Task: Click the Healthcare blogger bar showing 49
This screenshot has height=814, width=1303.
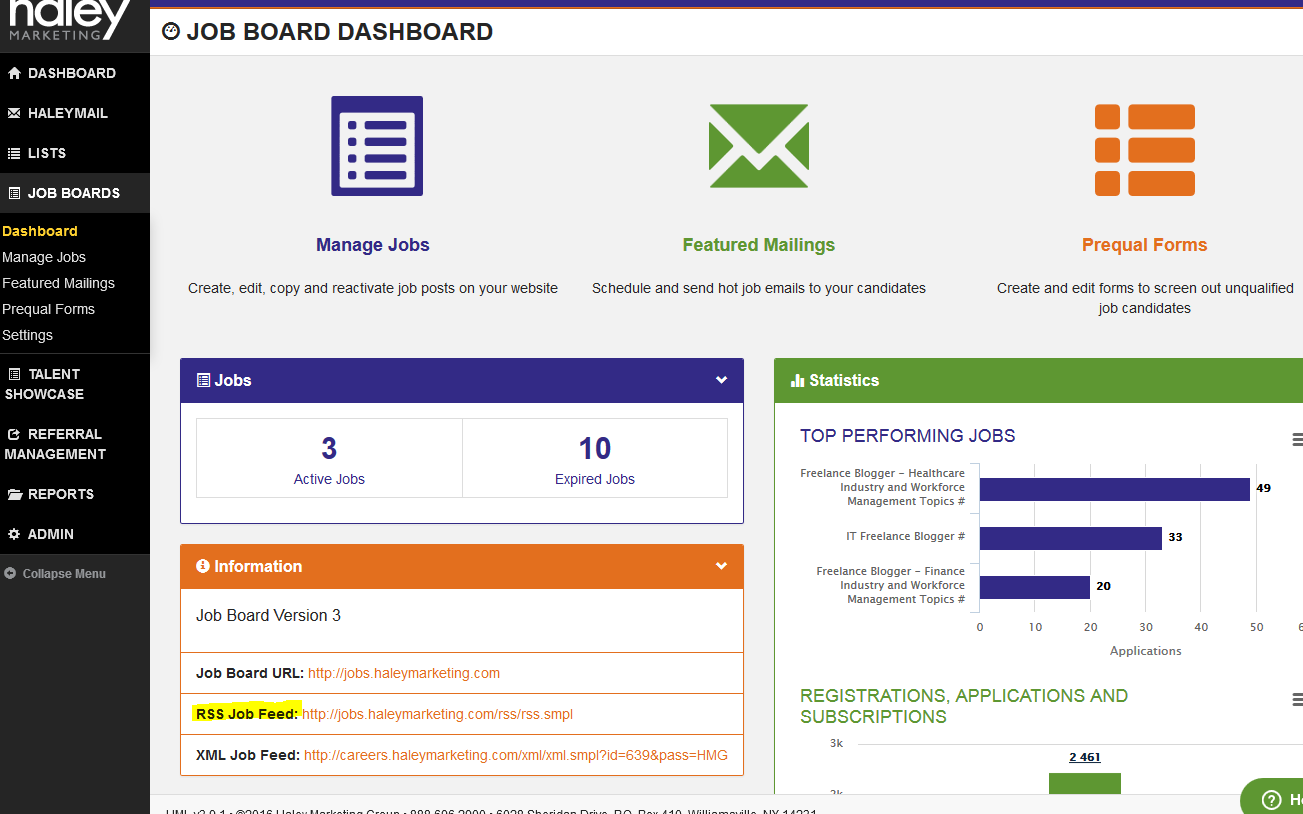Action: tap(1115, 489)
